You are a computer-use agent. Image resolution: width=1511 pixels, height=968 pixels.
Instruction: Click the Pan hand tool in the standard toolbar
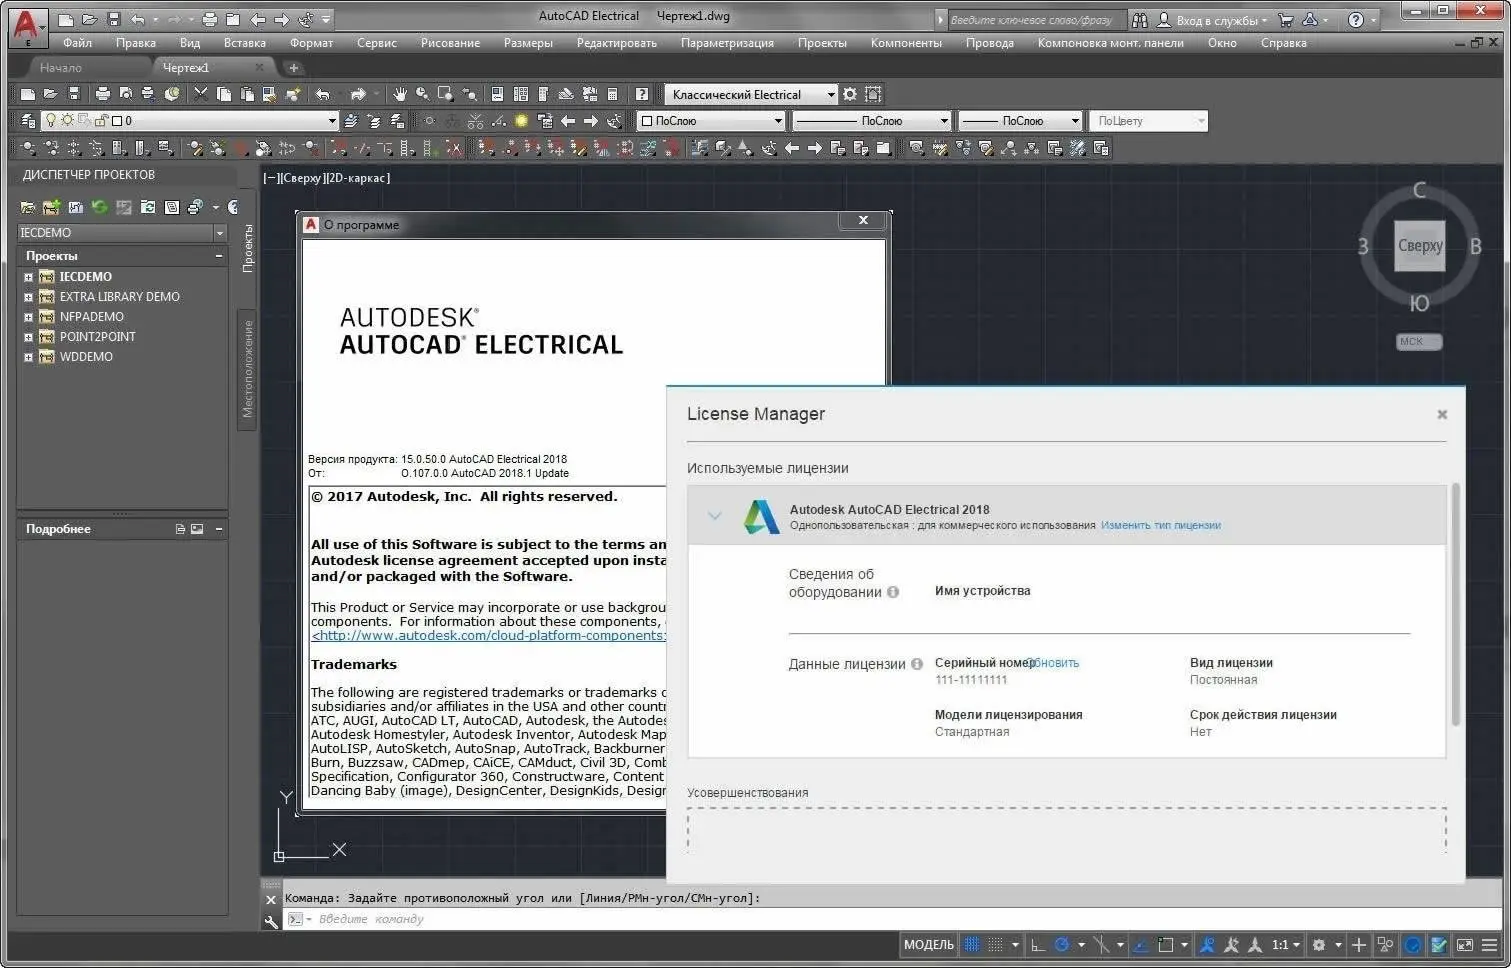point(400,94)
